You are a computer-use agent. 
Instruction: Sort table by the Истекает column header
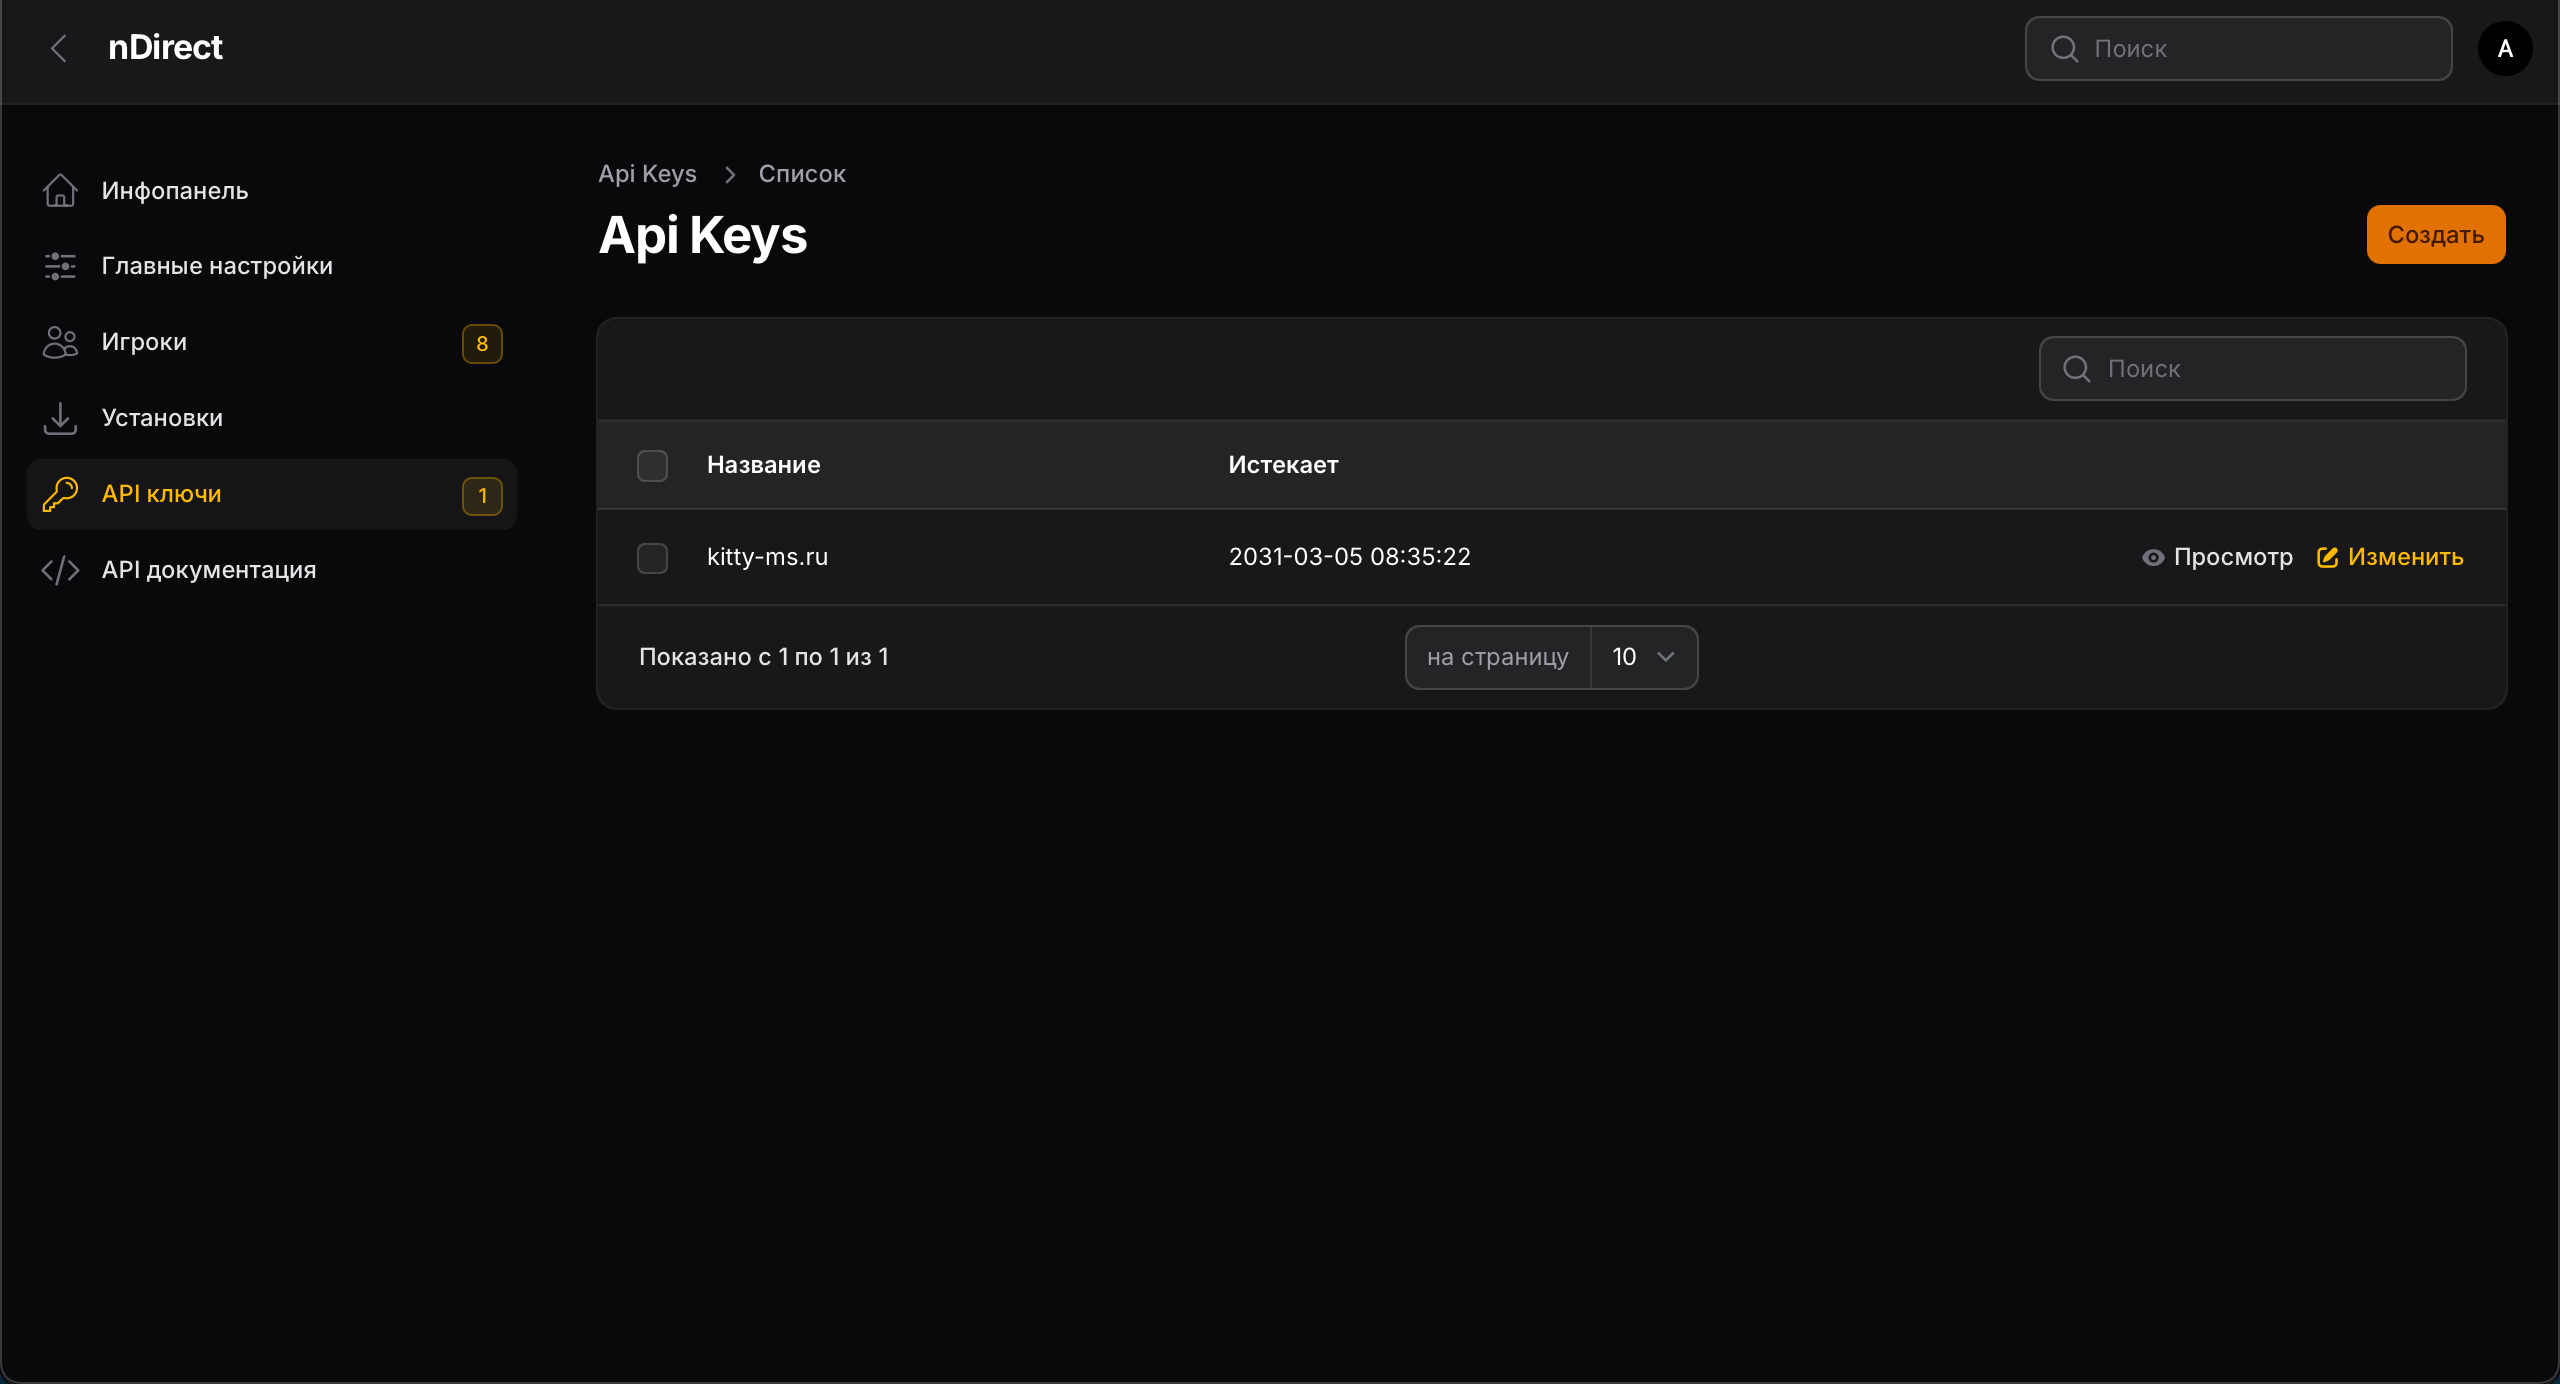coord(1283,465)
